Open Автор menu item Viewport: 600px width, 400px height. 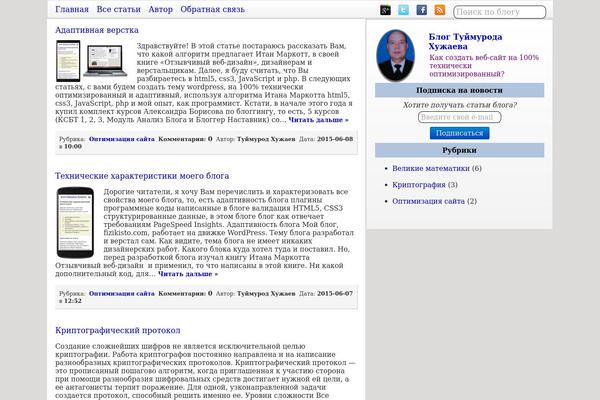(161, 10)
